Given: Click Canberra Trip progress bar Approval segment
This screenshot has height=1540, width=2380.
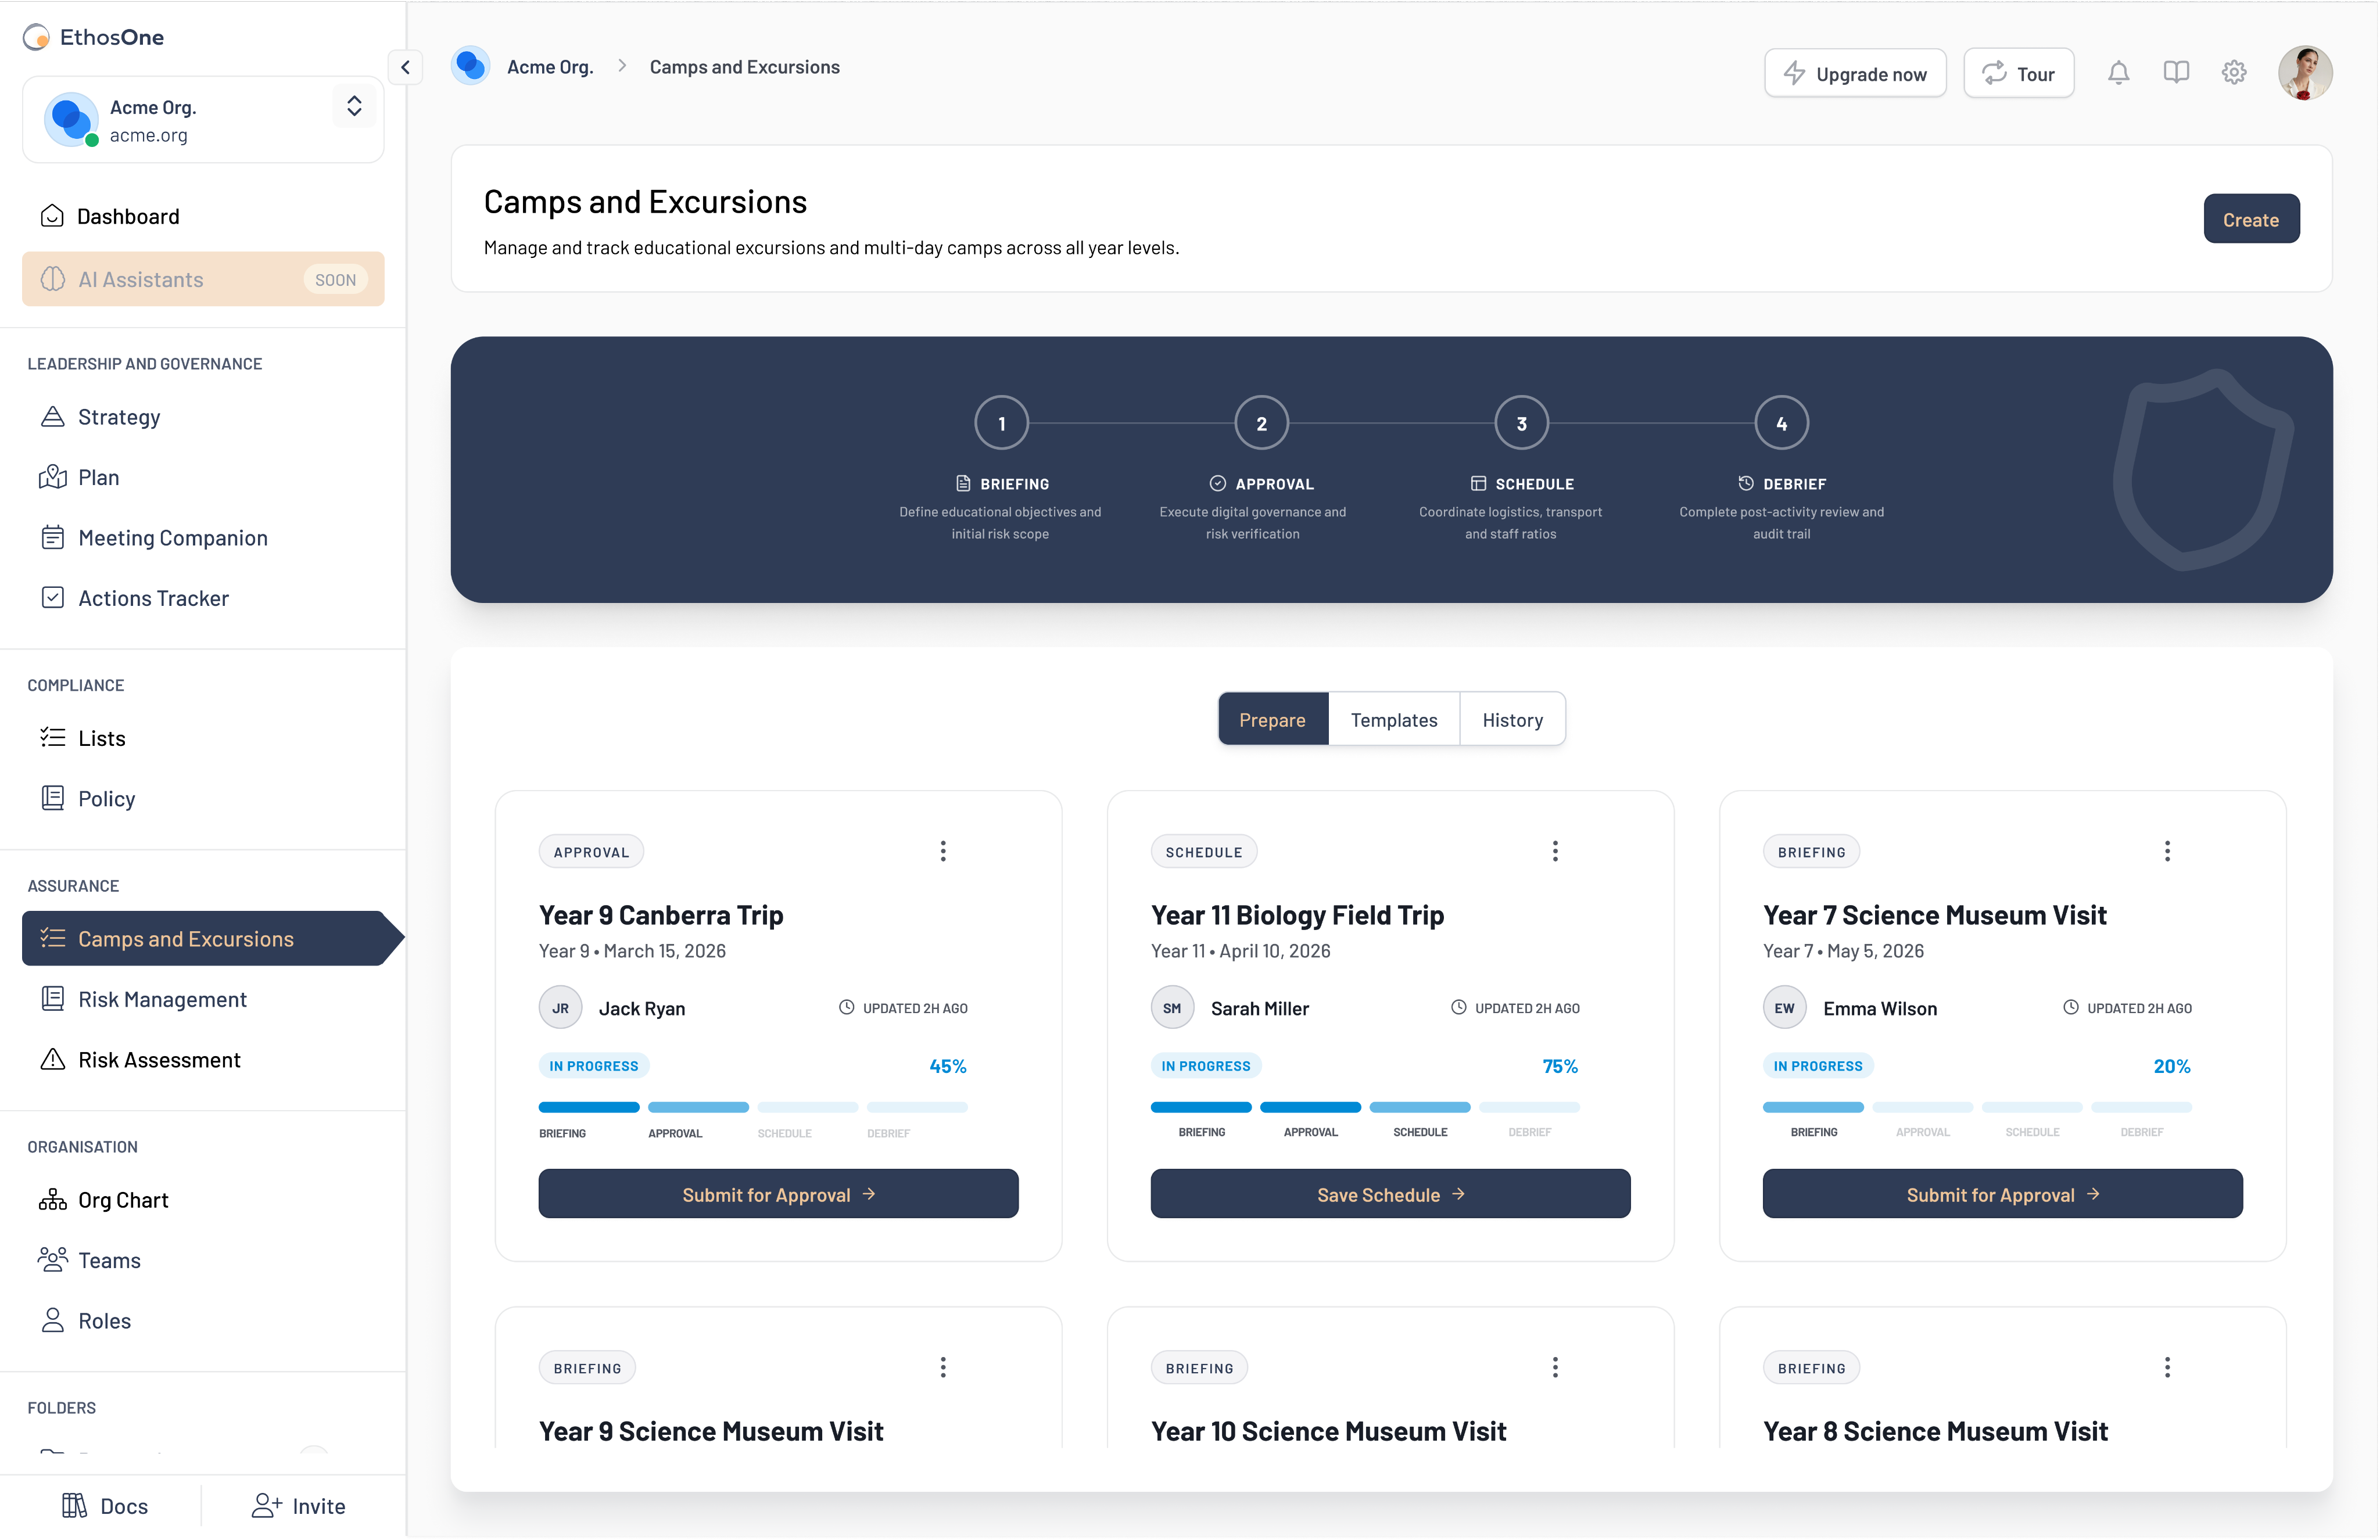Looking at the screenshot, I should tap(698, 1108).
